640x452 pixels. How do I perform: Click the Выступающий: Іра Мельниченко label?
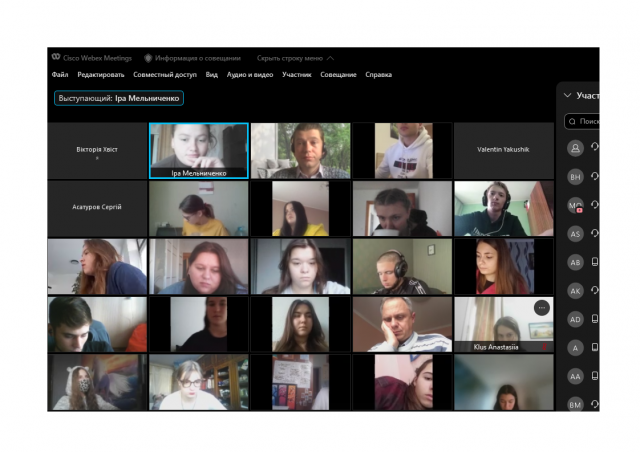119,98
